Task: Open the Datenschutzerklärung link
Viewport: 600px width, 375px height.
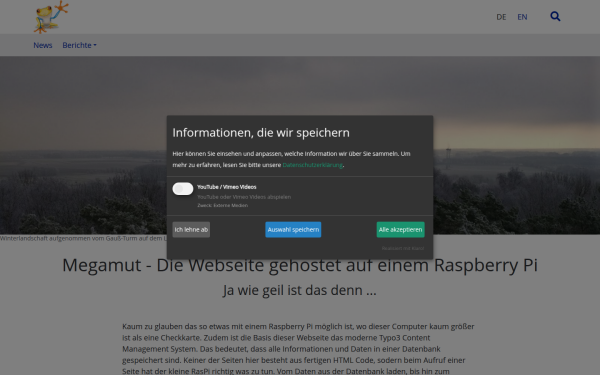Action: click(312, 165)
